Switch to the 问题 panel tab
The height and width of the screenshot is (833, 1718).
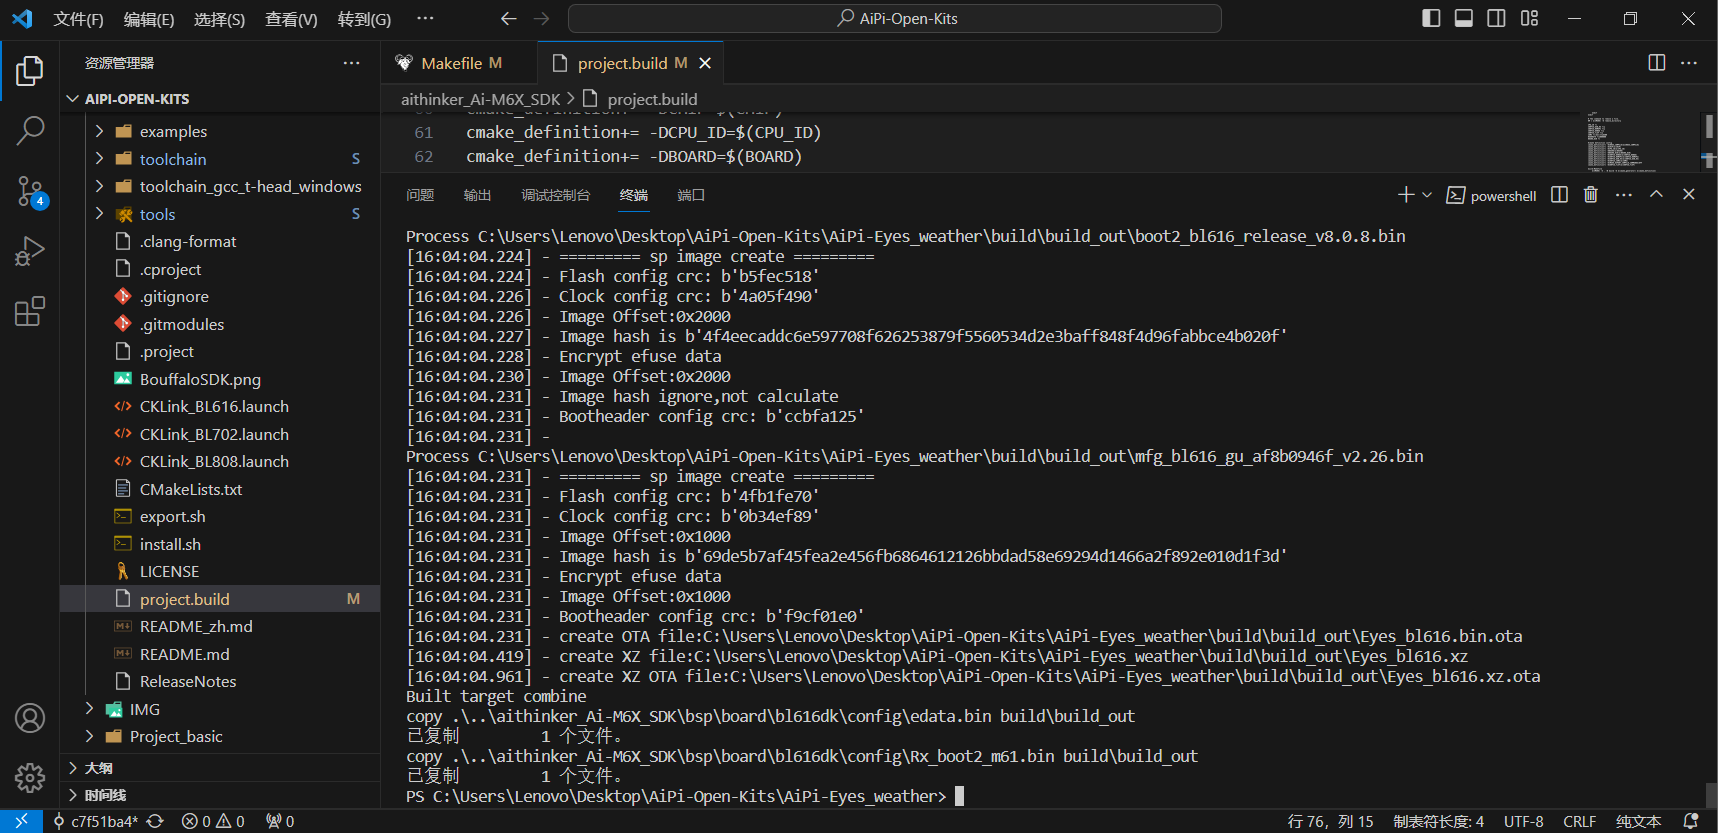pos(420,195)
